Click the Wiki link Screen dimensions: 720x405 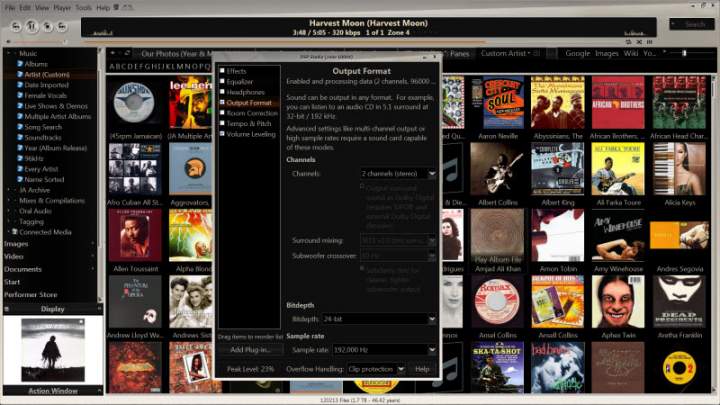tap(631, 53)
